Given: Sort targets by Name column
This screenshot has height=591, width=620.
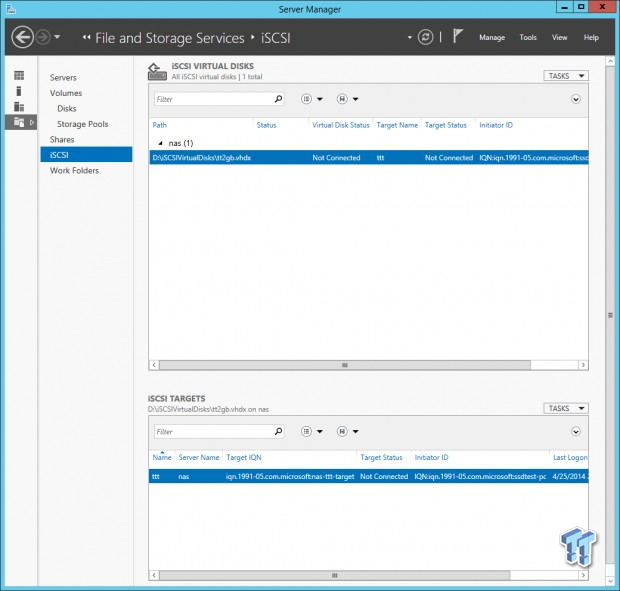Looking at the screenshot, I should 162,457.
